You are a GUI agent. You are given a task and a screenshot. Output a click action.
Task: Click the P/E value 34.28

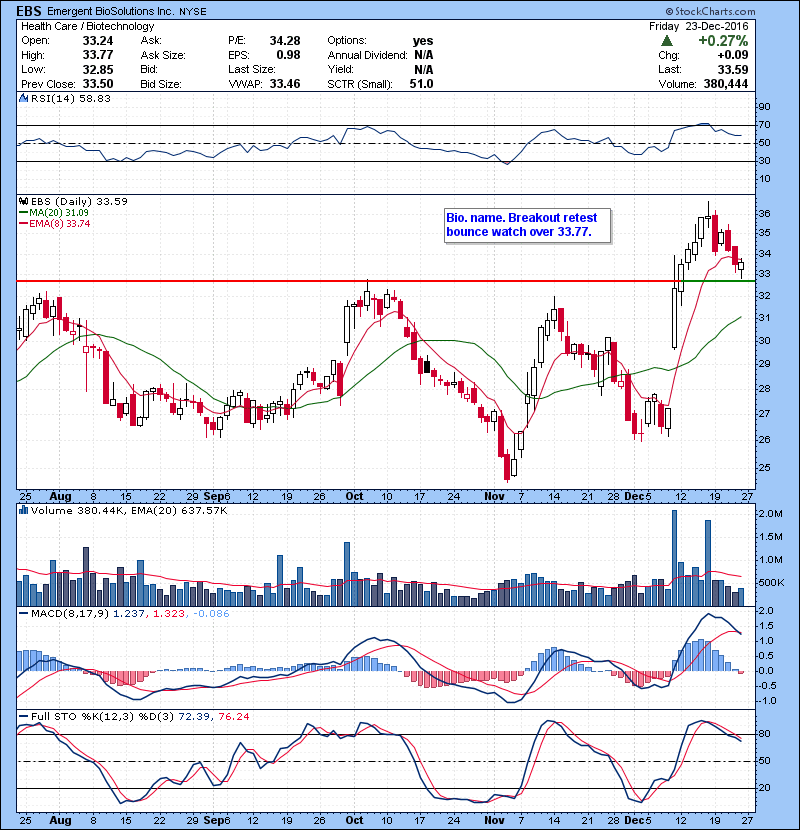point(285,41)
